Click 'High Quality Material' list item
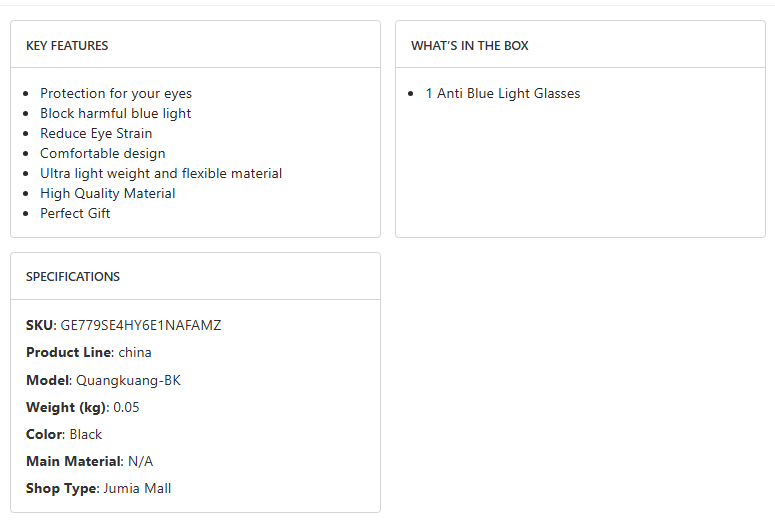Viewport: 775px width, 522px height. tap(107, 193)
